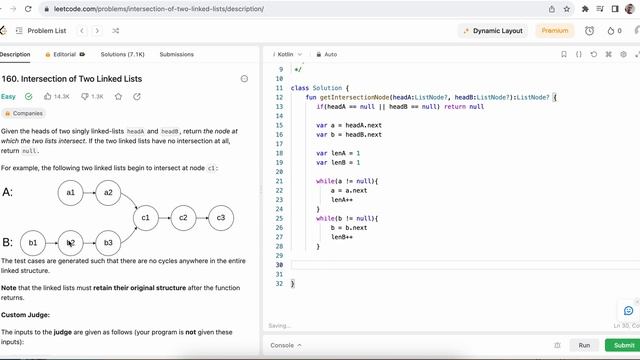
Task: Open the browser extensions puzzle icon
Action: coord(585,9)
